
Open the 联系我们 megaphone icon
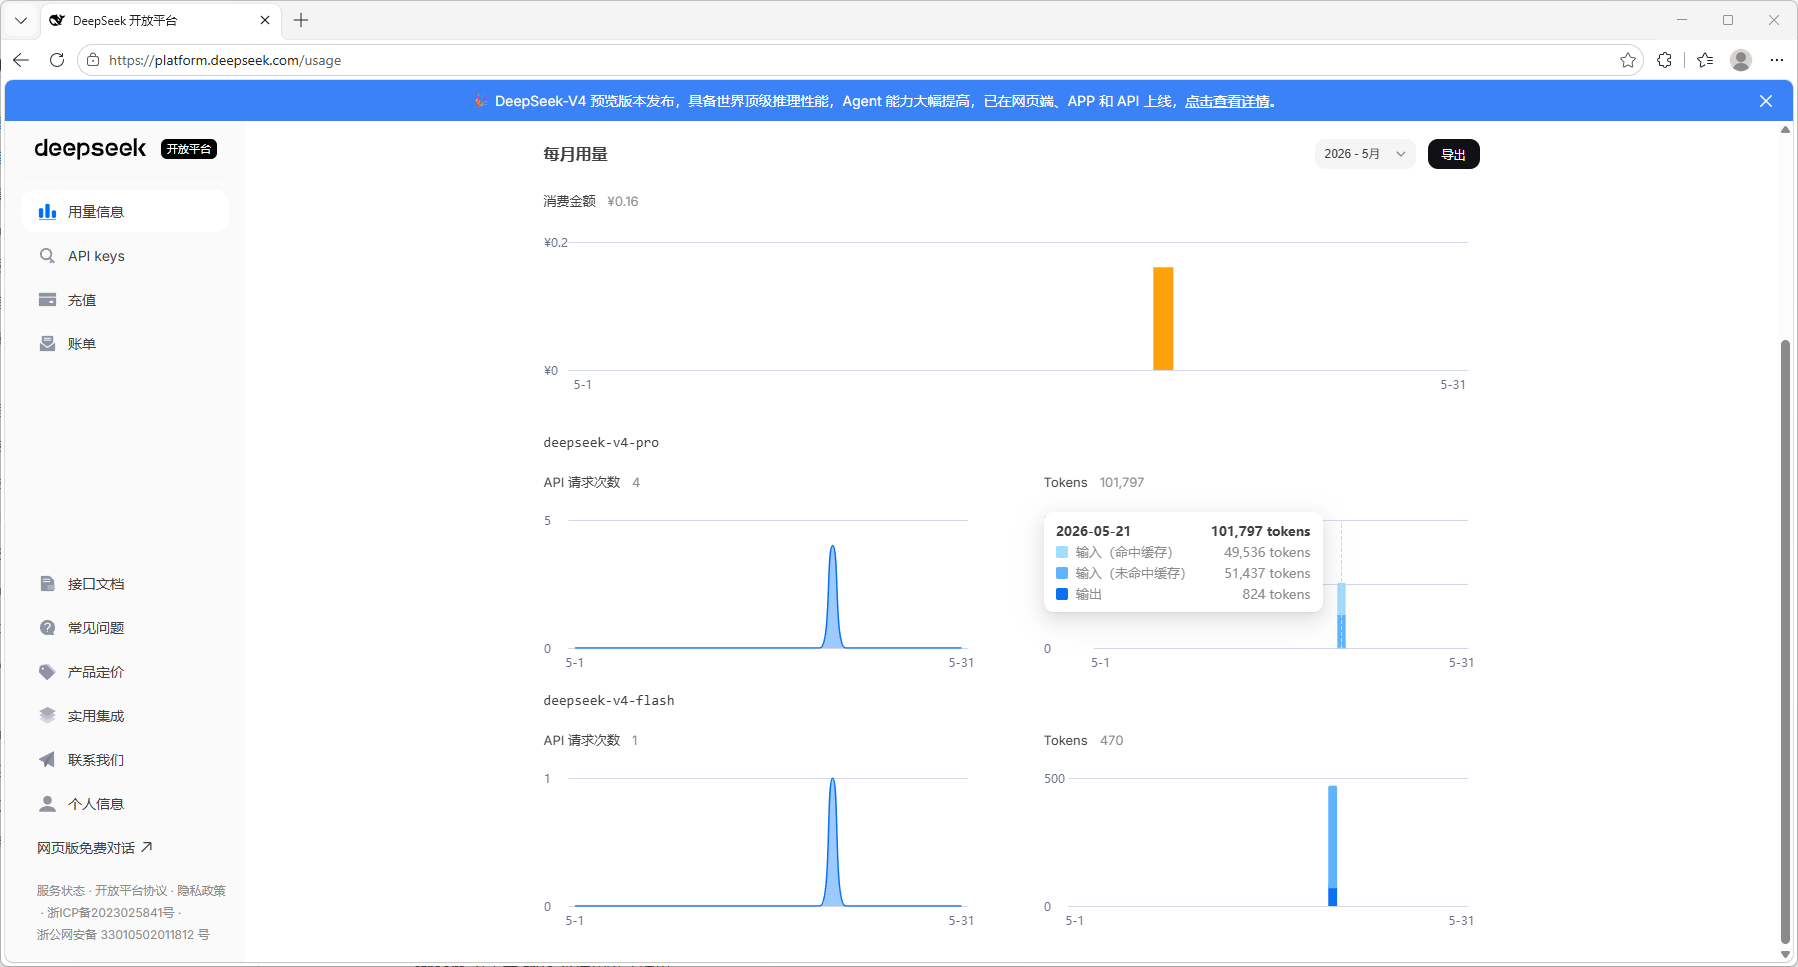tap(47, 760)
